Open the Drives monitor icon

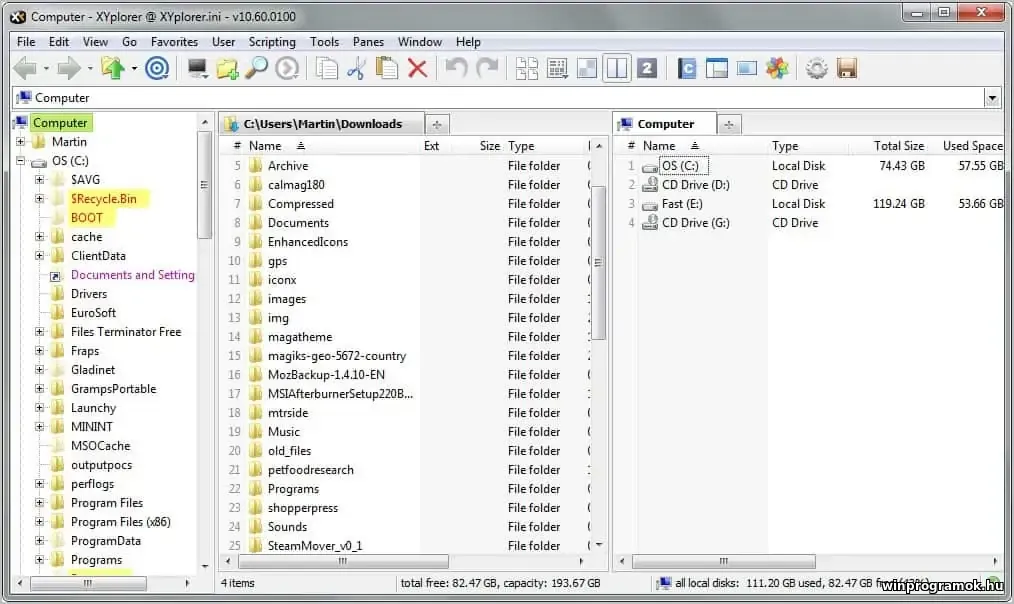[197, 68]
